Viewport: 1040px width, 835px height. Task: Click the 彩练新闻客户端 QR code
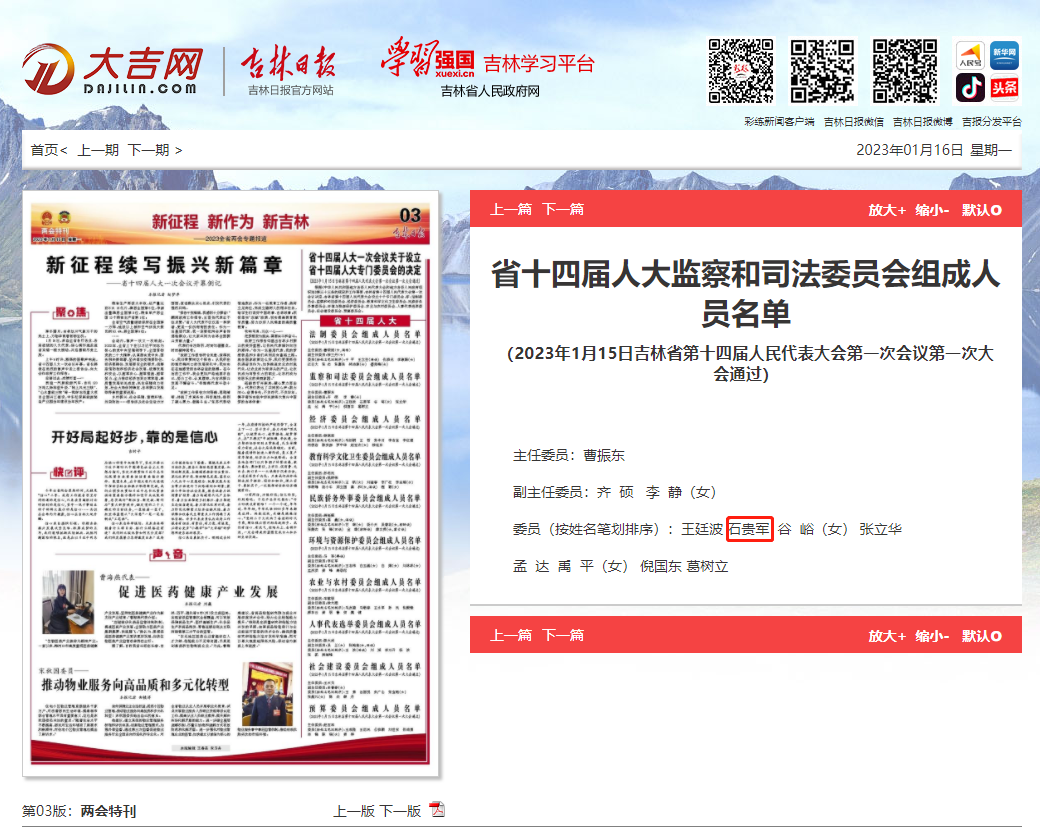click(x=741, y=71)
